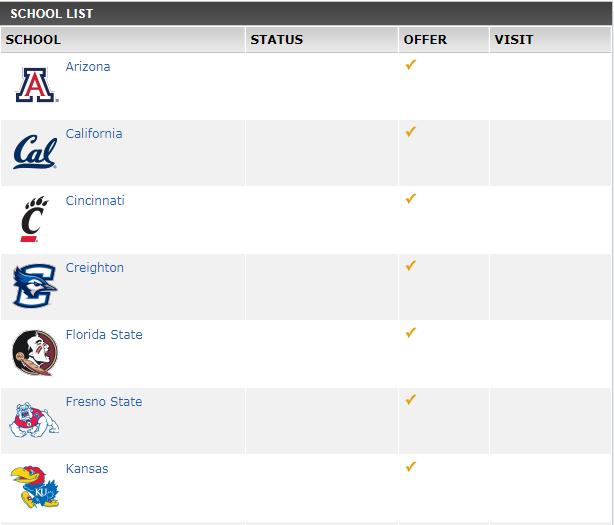Click the California offer checkmark
The height and width of the screenshot is (525, 614).
pyautogui.click(x=410, y=132)
